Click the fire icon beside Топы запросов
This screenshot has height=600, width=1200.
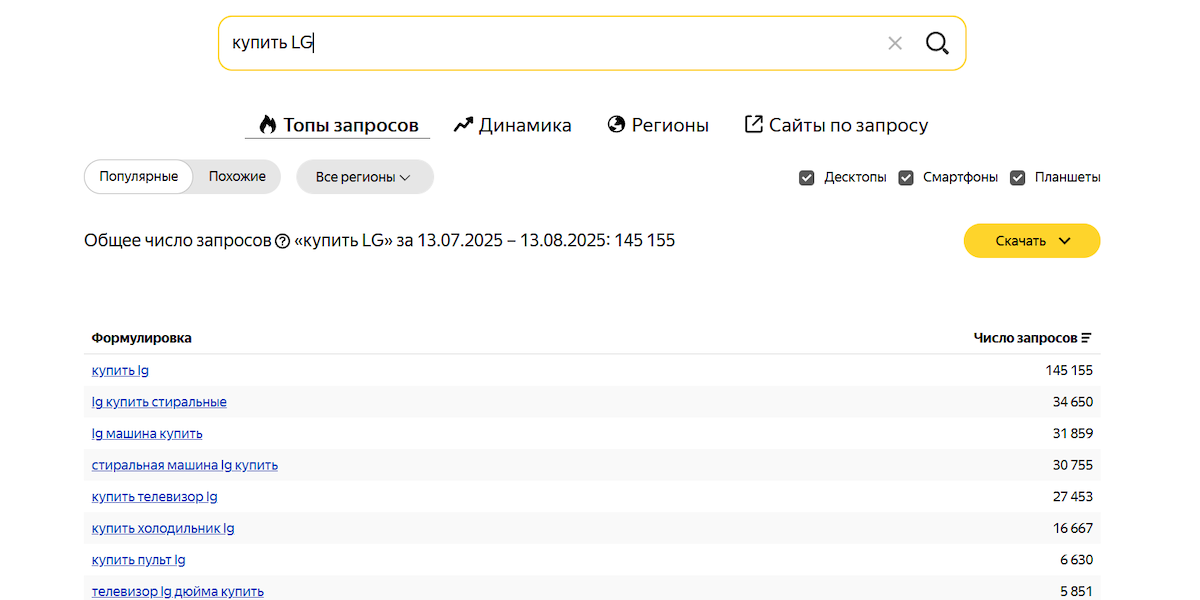pyautogui.click(x=265, y=124)
